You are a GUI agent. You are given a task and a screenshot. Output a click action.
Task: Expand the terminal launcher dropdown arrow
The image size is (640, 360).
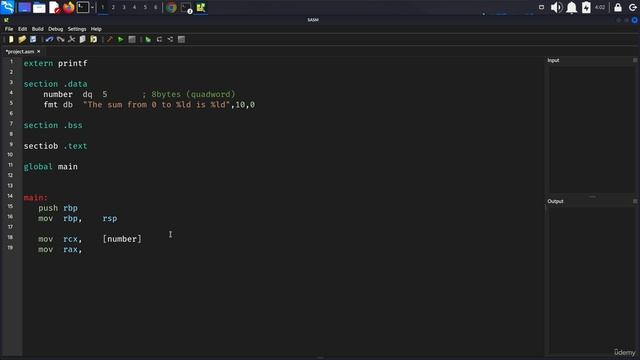(92, 7)
